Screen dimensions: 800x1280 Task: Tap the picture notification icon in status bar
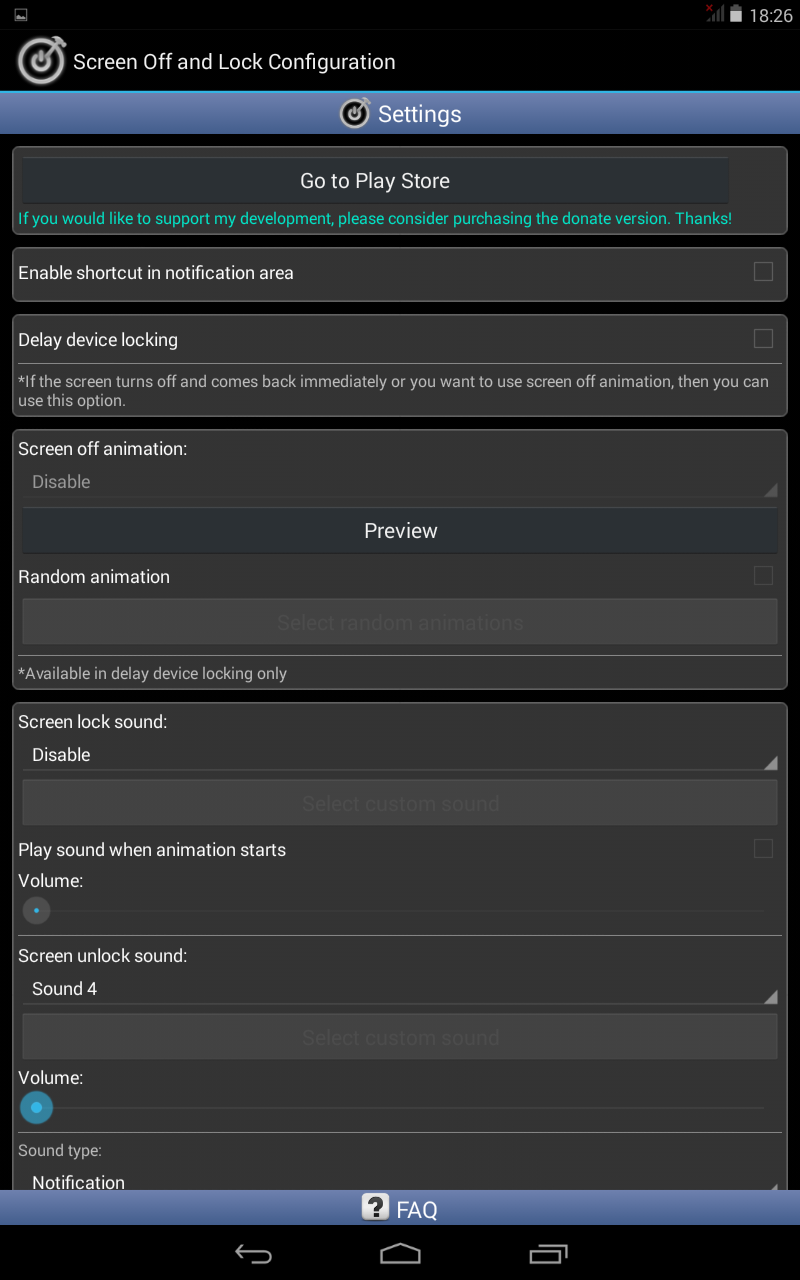21,15
